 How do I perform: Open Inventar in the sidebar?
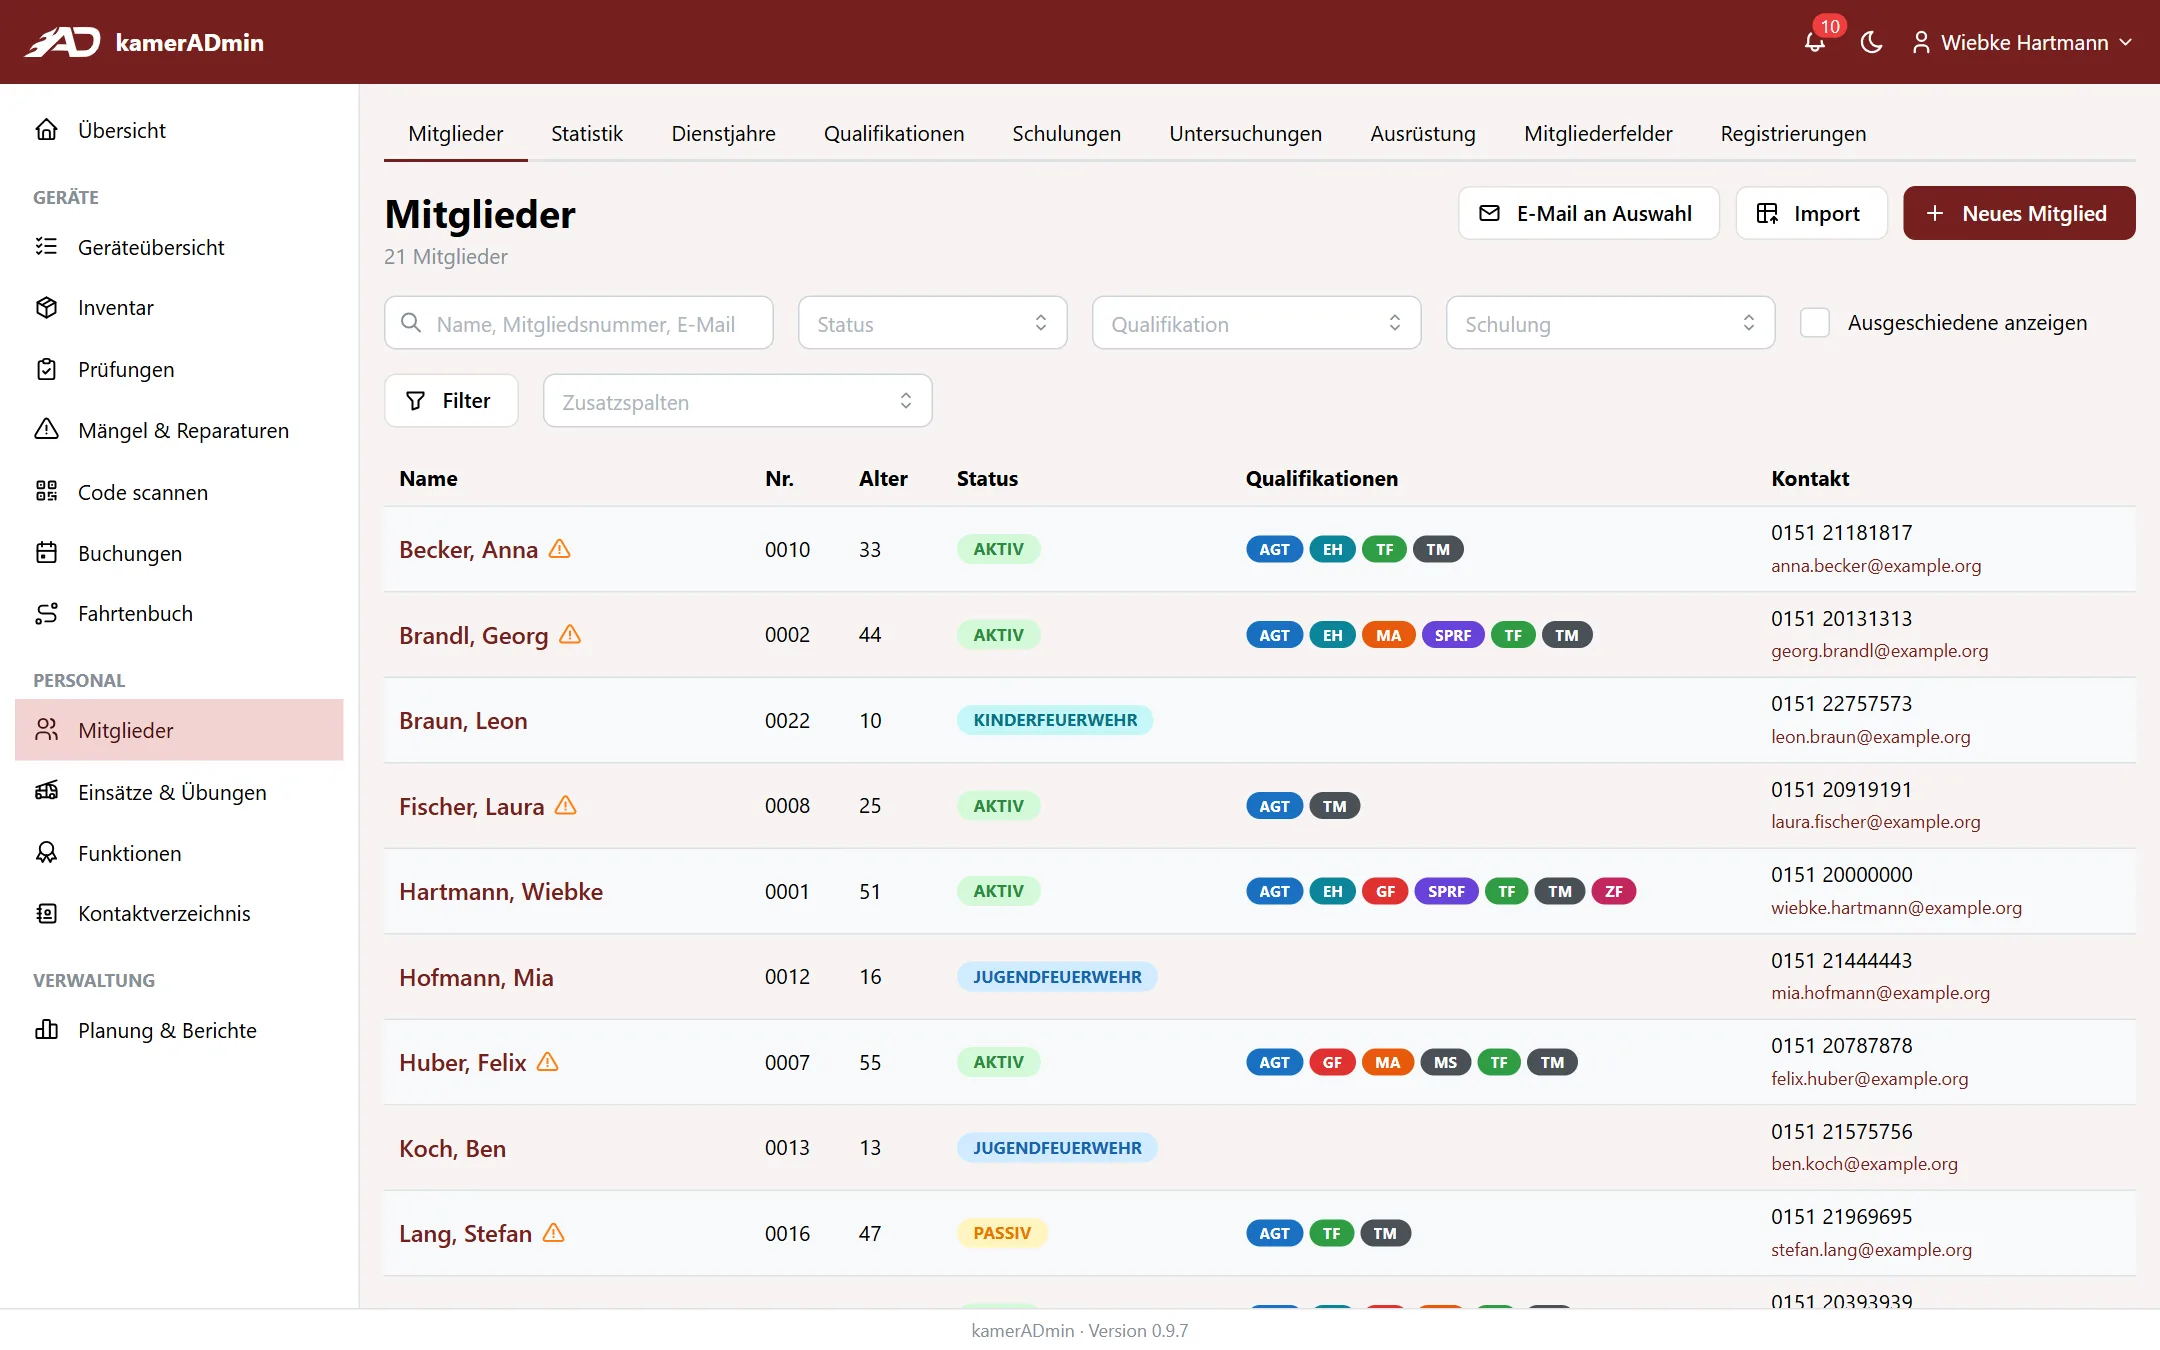click(x=179, y=308)
